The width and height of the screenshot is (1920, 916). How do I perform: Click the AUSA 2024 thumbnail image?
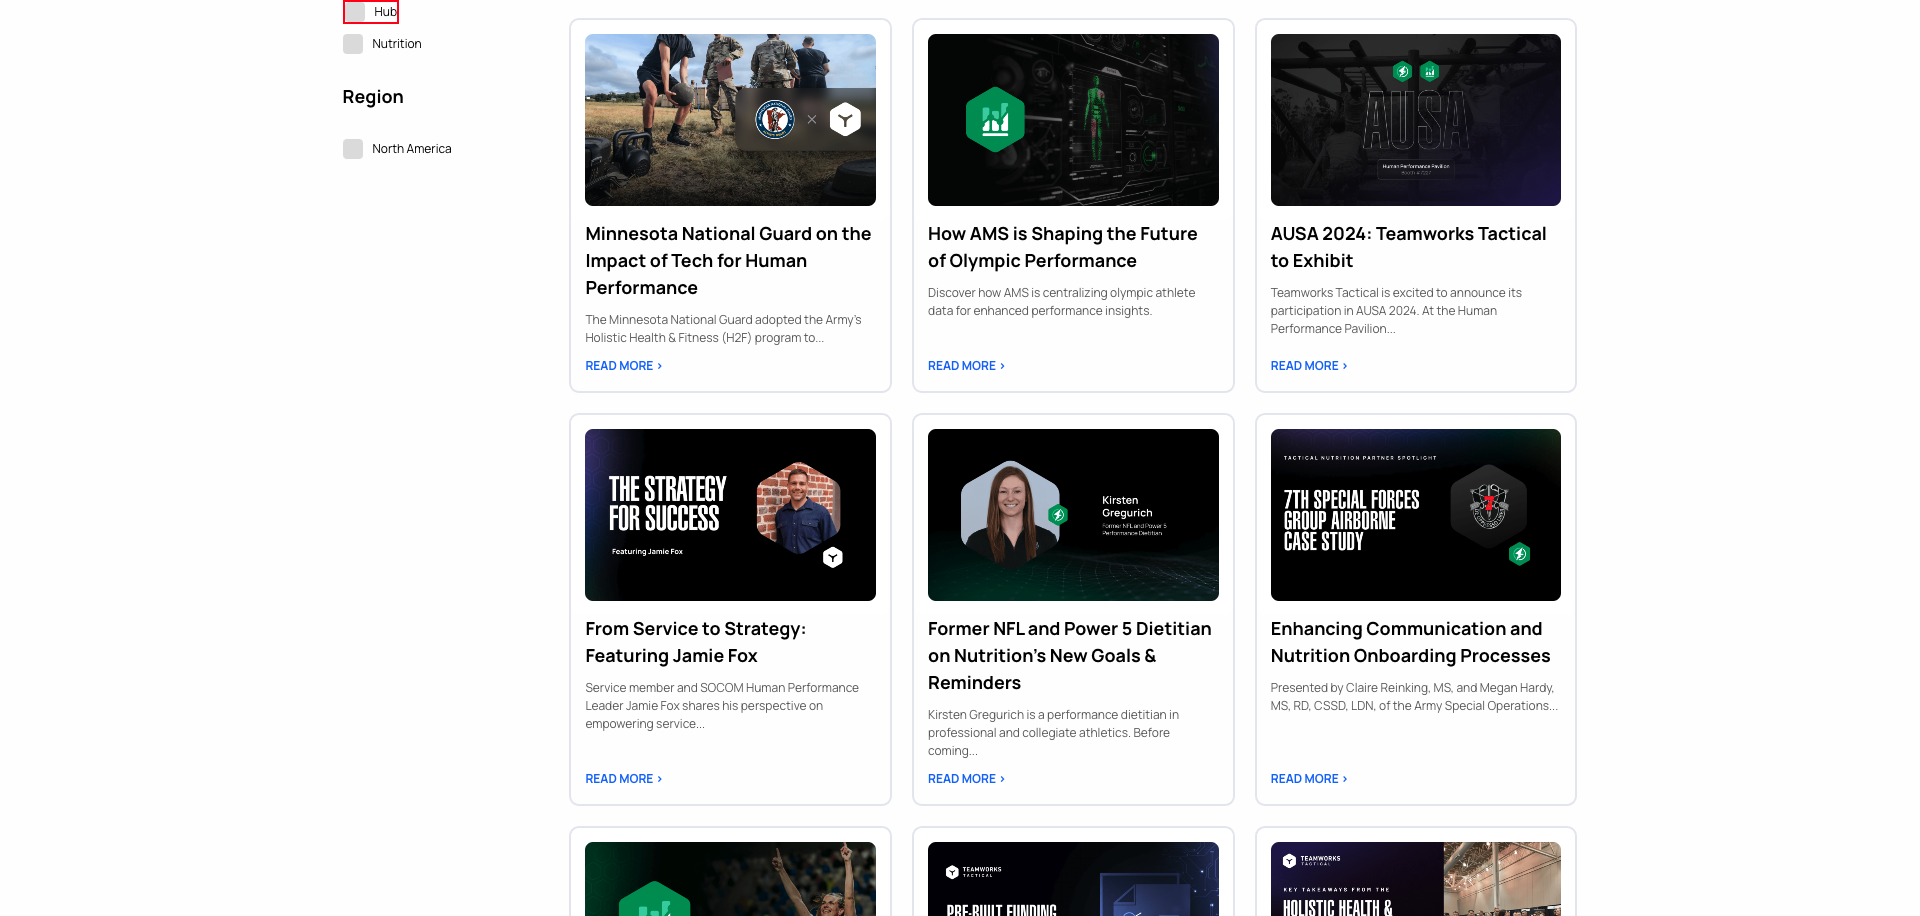(1415, 119)
